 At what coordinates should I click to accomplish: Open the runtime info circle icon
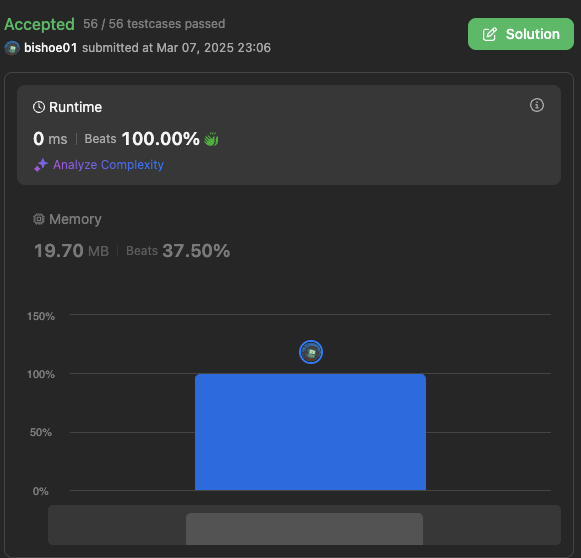pos(537,105)
